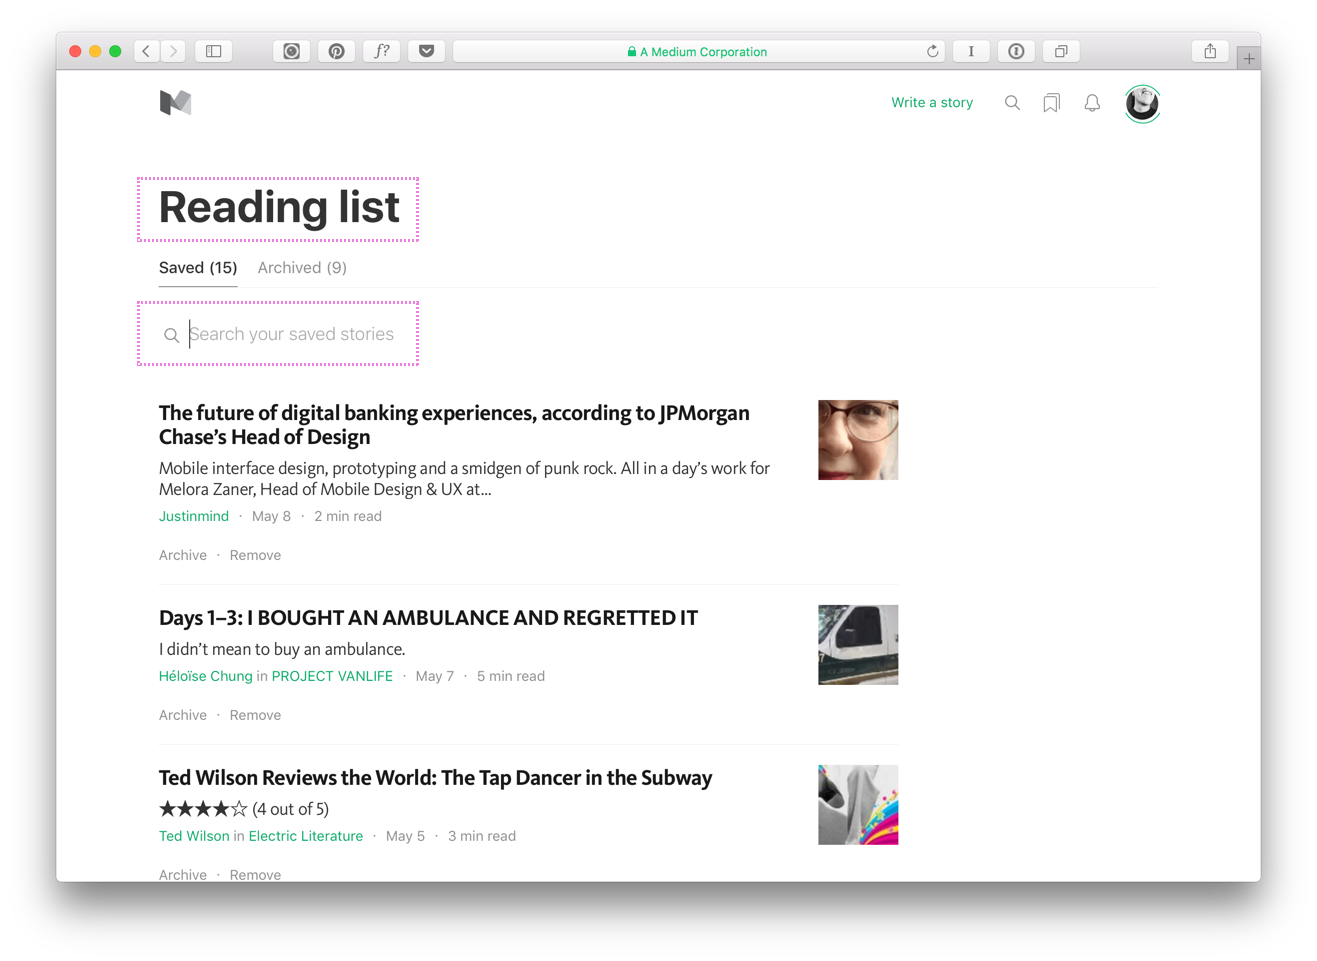Open Ted Wilson's author profile
The height and width of the screenshot is (961, 1317).
coord(194,836)
